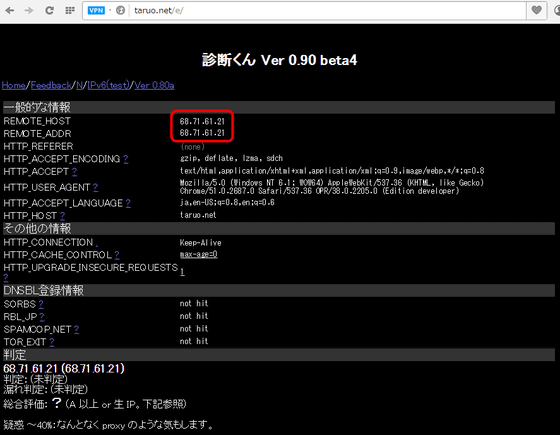Open the IPv6(test) link
Viewport: 560px width, 435px height.
[x=109, y=85]
